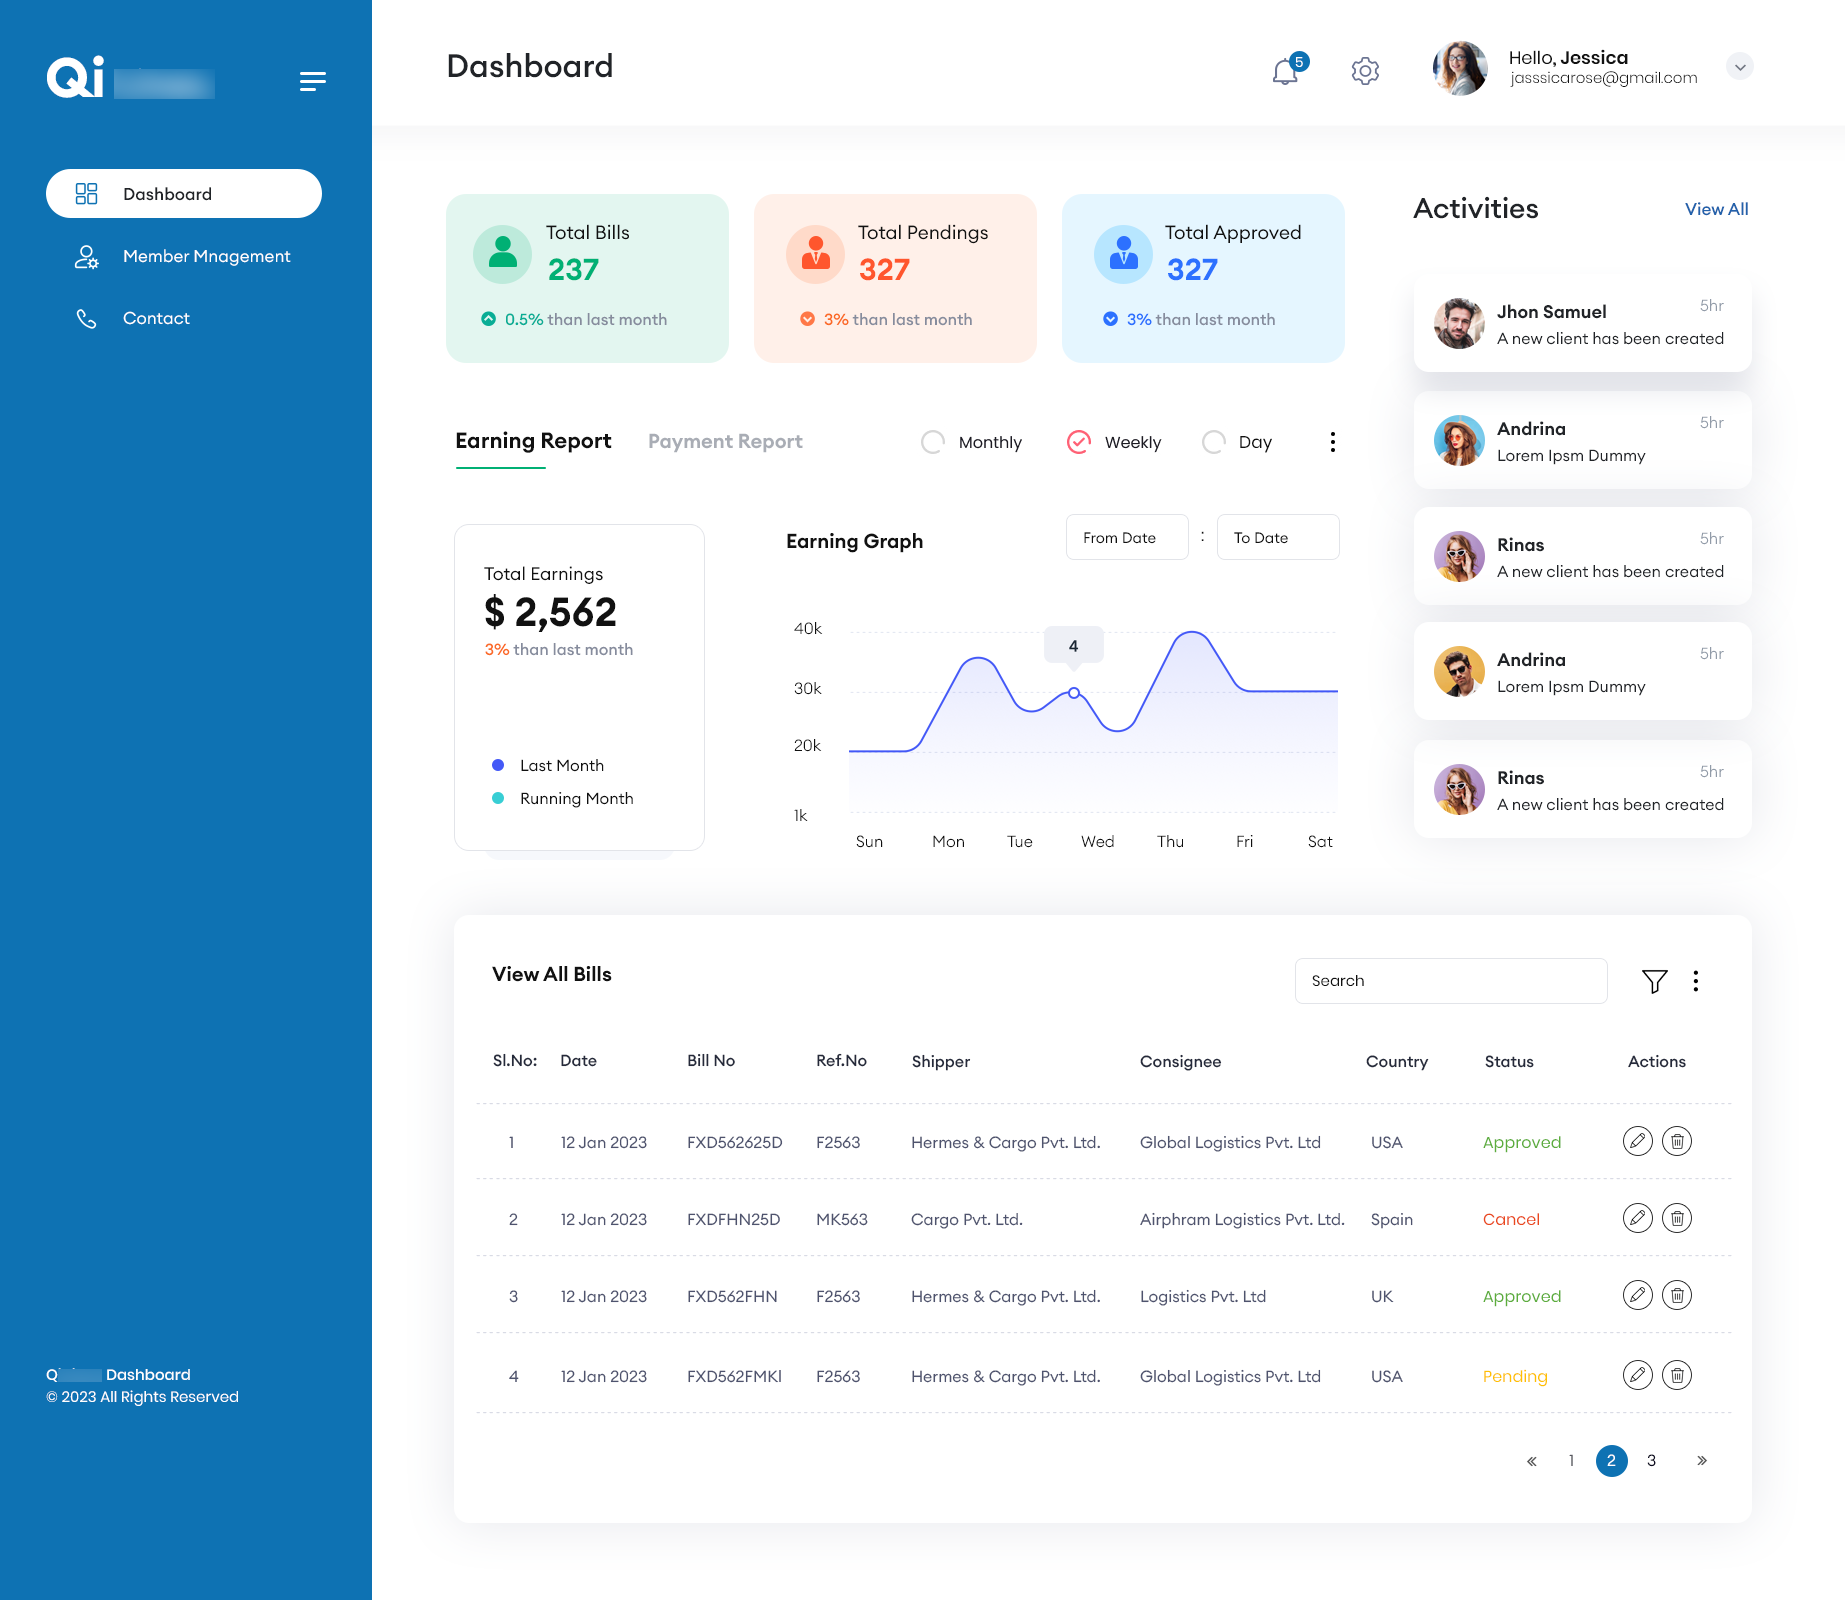Expand the Jessica profile dropdown arrow

click(1740, 67)
